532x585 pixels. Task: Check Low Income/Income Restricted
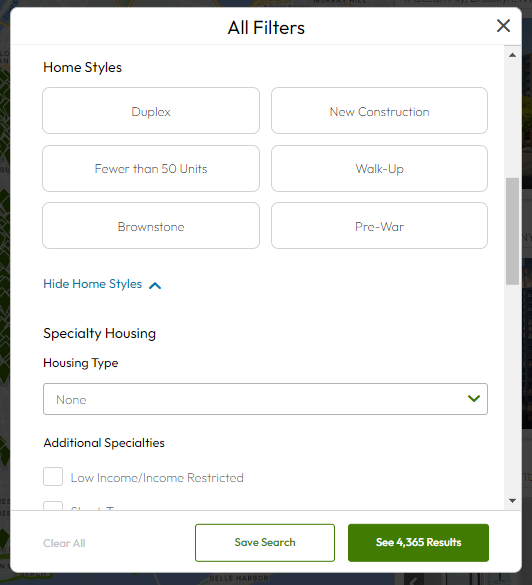pos(53,476)
